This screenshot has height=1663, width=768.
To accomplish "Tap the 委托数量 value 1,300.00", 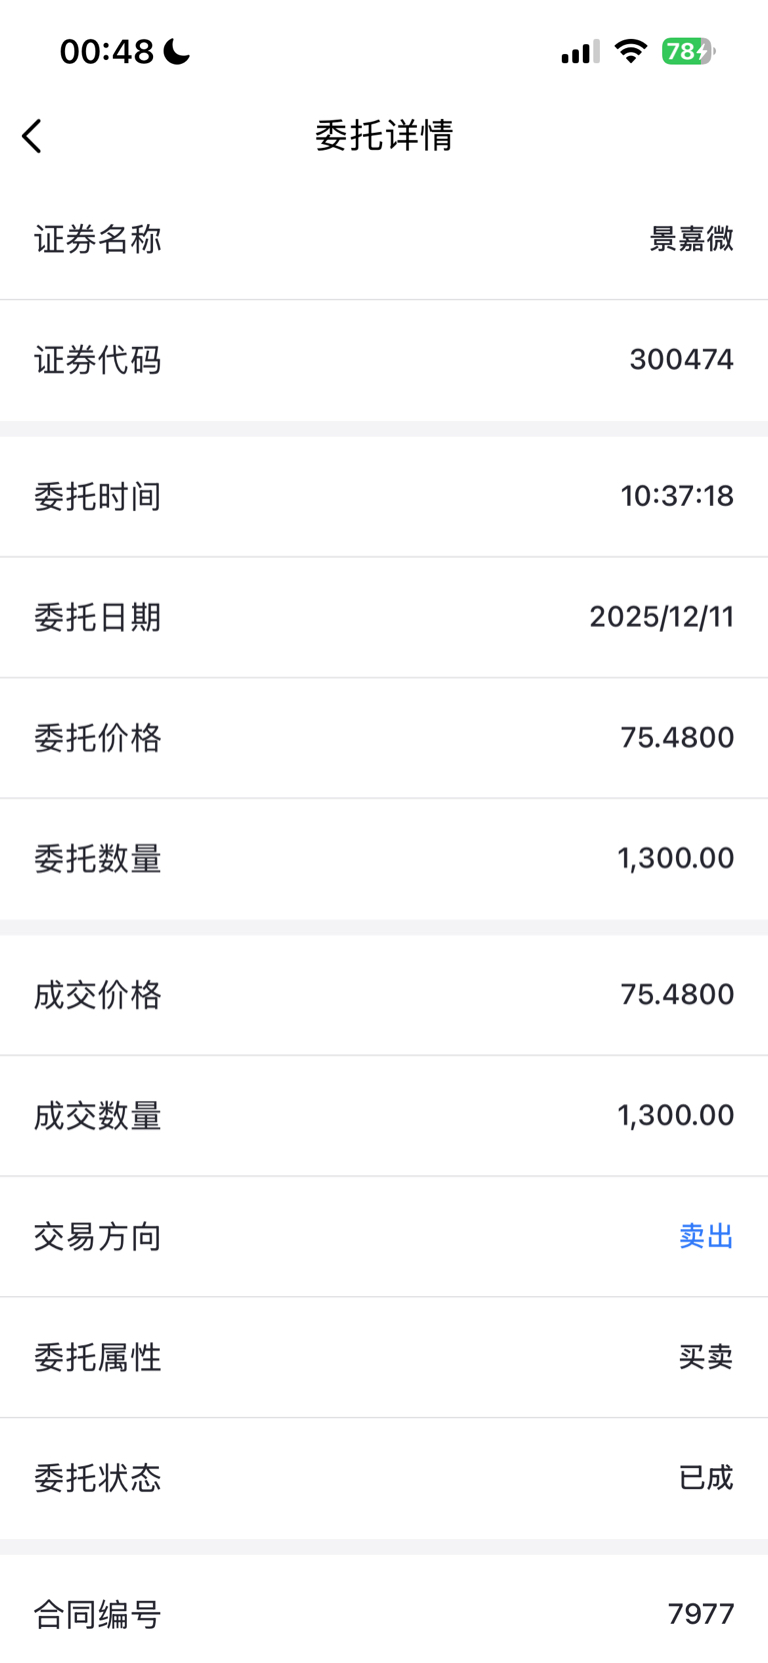I will click(x=675, y=858).
